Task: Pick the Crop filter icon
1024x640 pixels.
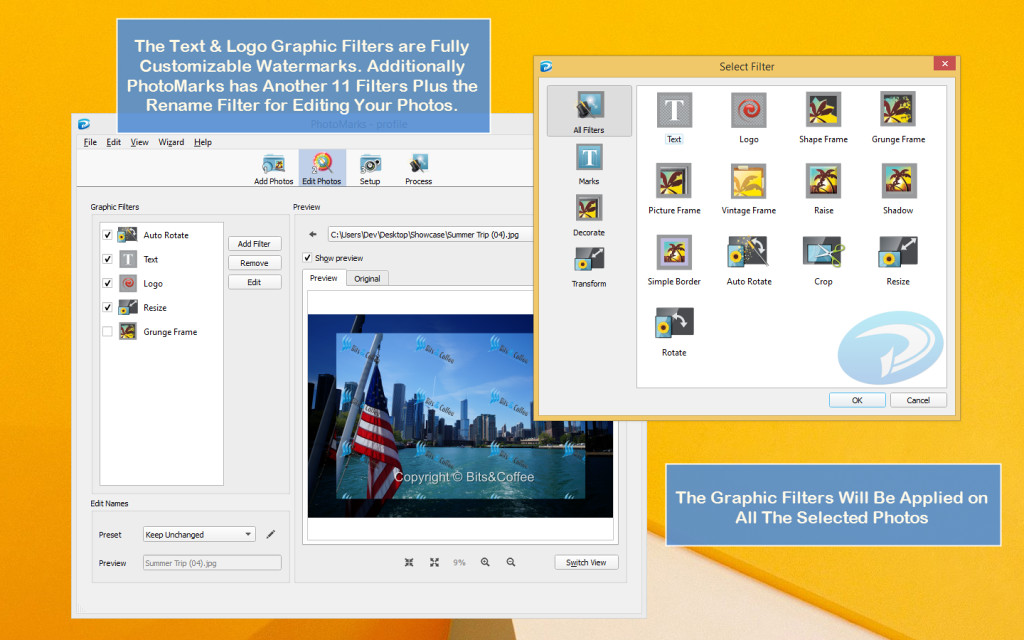Action: [823, 260]
